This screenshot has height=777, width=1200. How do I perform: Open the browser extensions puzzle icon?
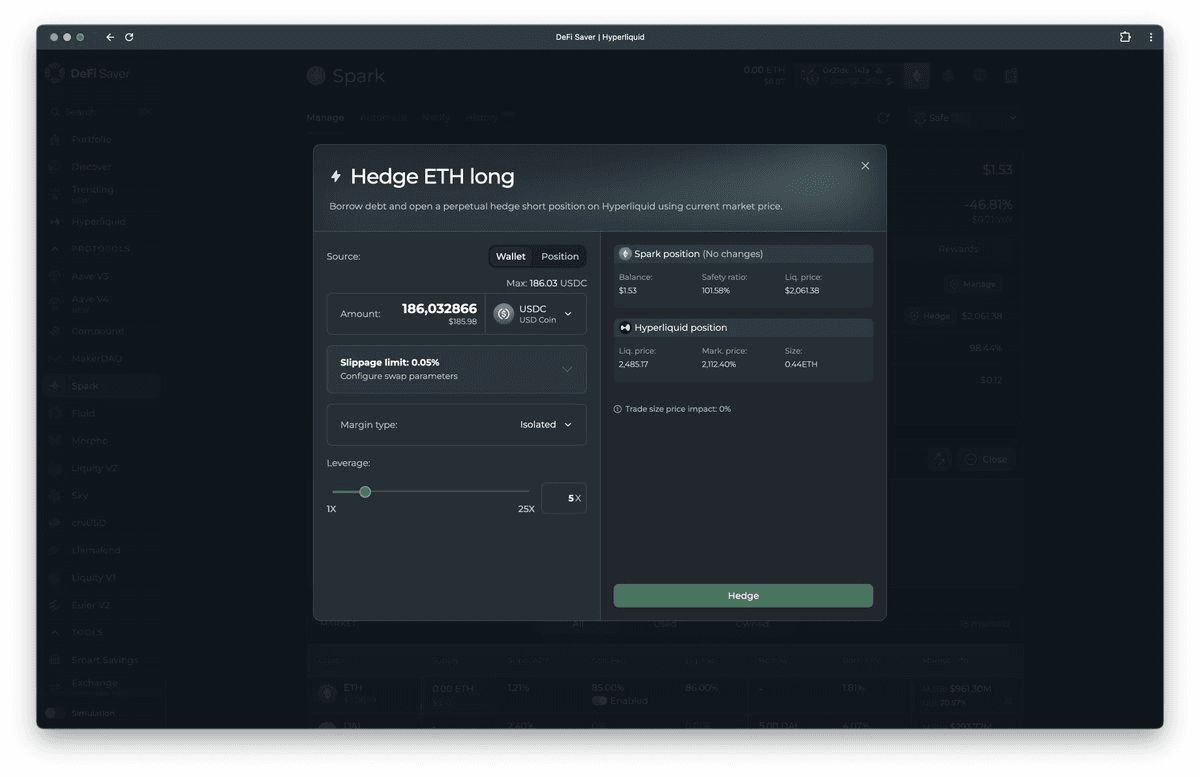point(1125,37)
